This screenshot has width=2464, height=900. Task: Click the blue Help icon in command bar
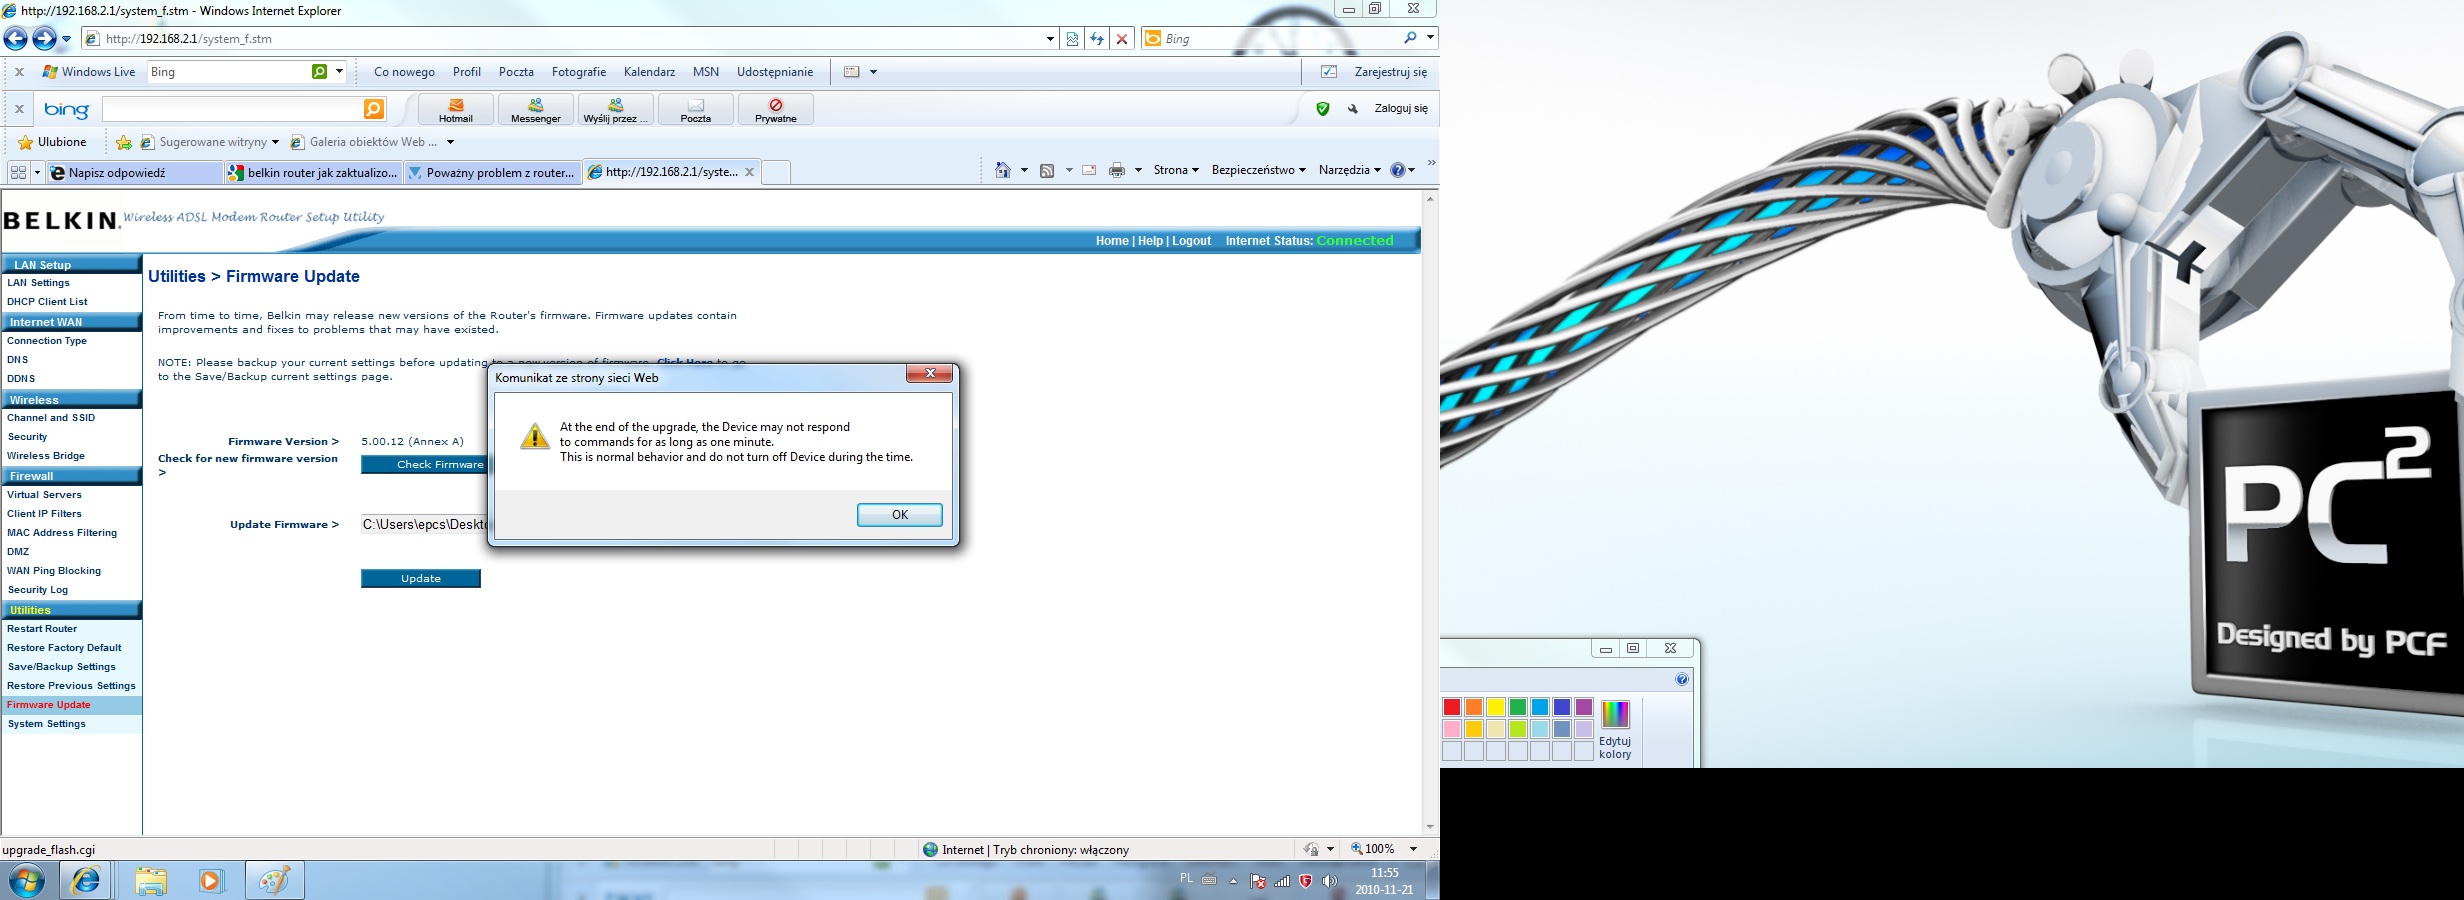pos(1398,170)
